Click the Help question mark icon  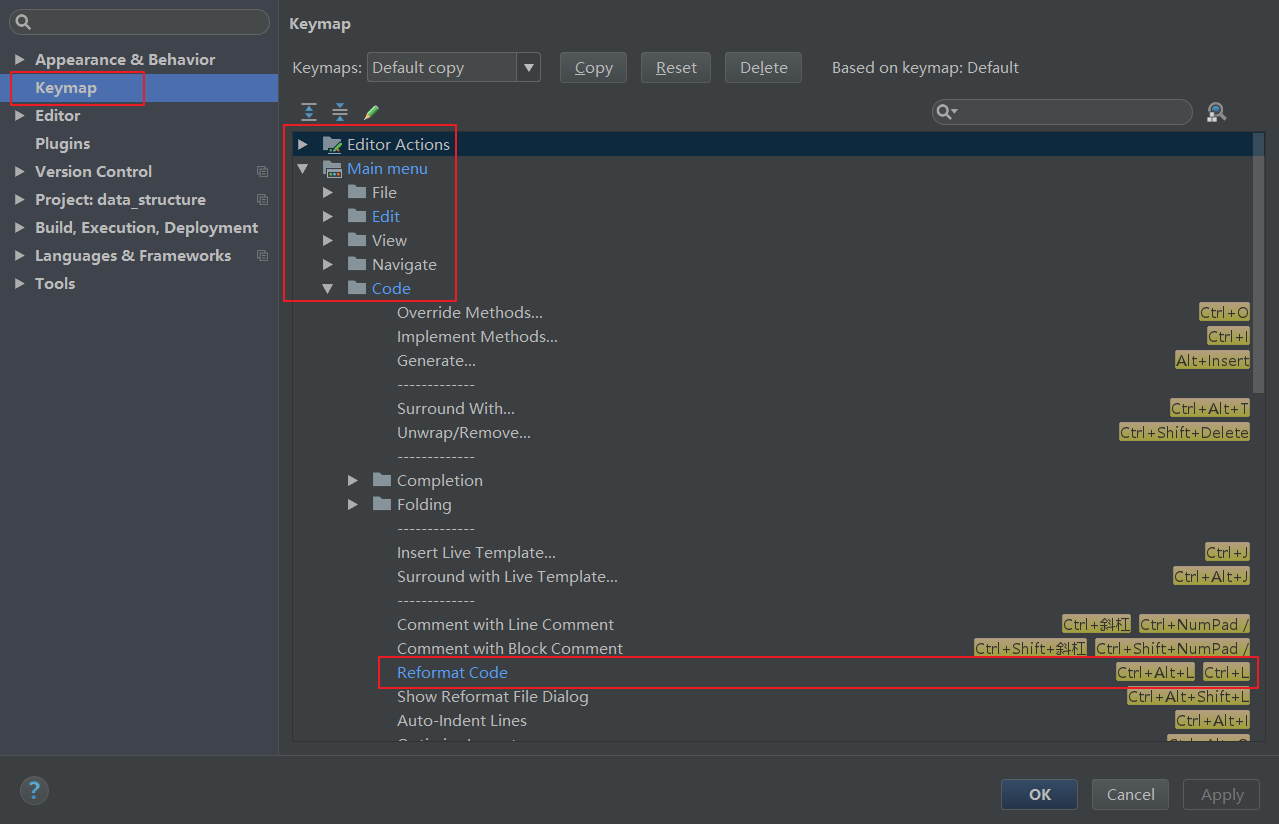click(34, 790)
